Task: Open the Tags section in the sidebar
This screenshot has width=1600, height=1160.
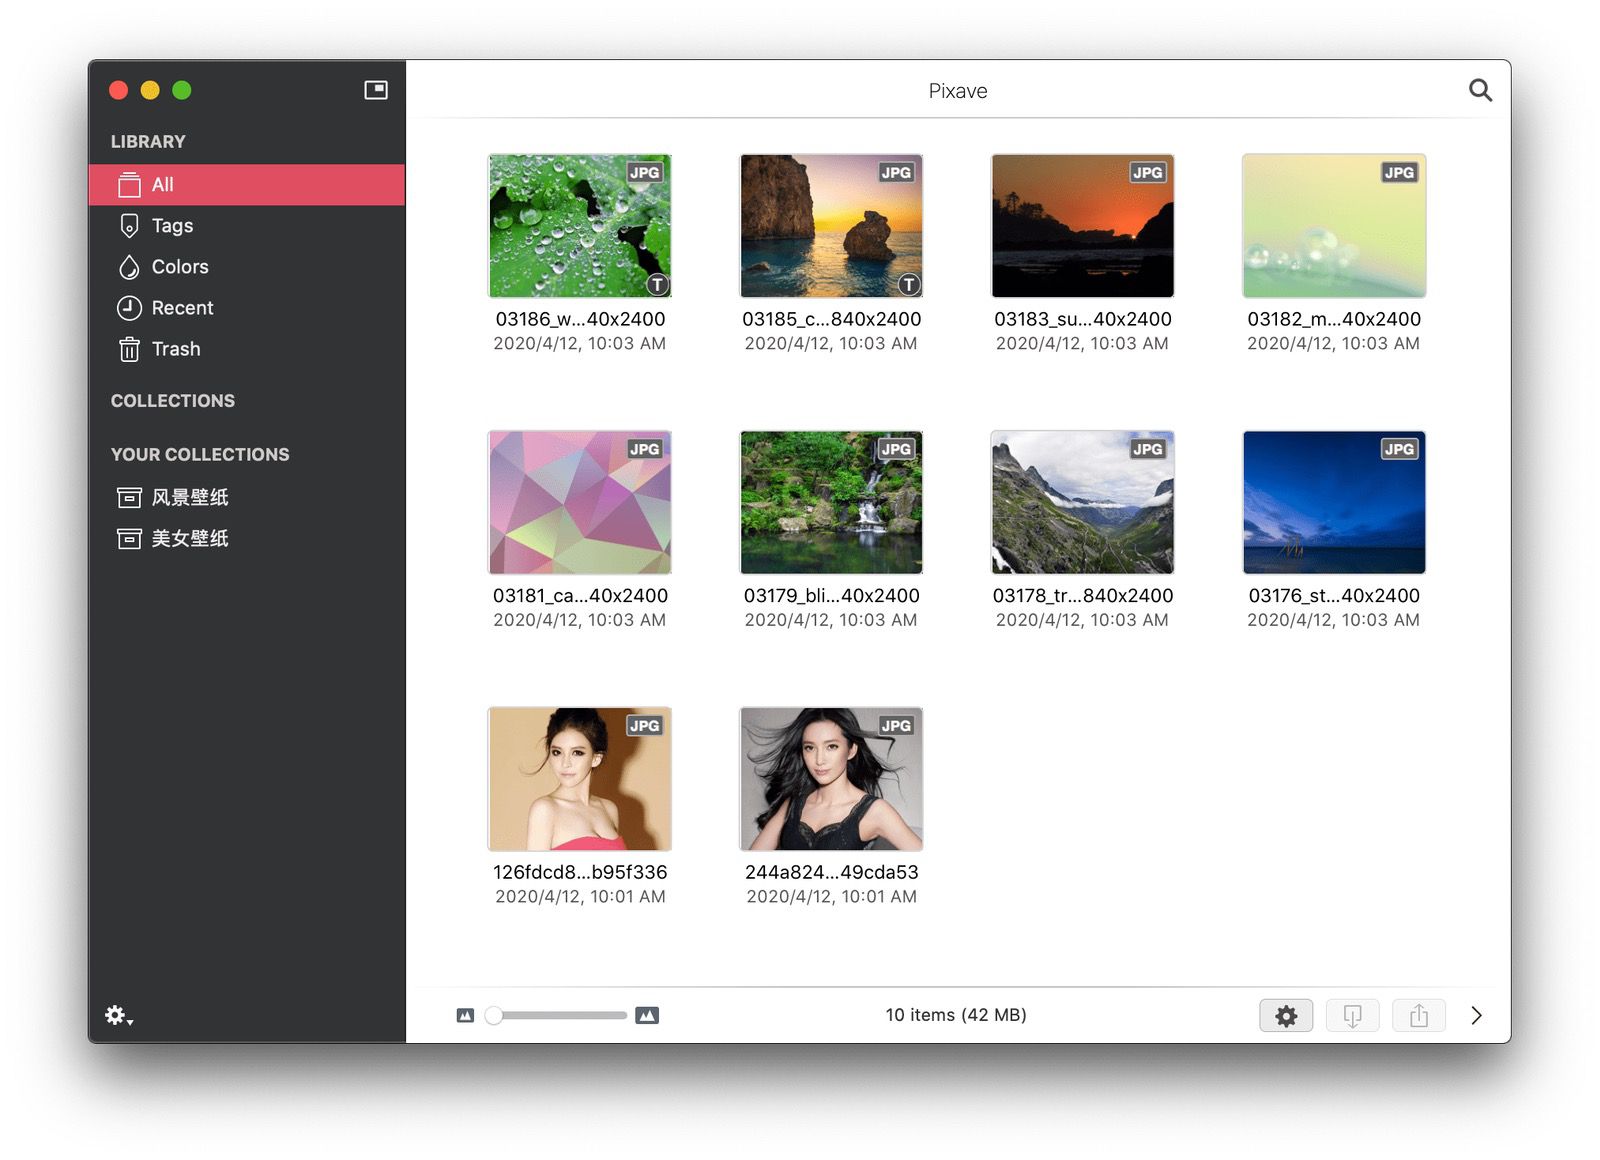Action: [x=171, y=225]
